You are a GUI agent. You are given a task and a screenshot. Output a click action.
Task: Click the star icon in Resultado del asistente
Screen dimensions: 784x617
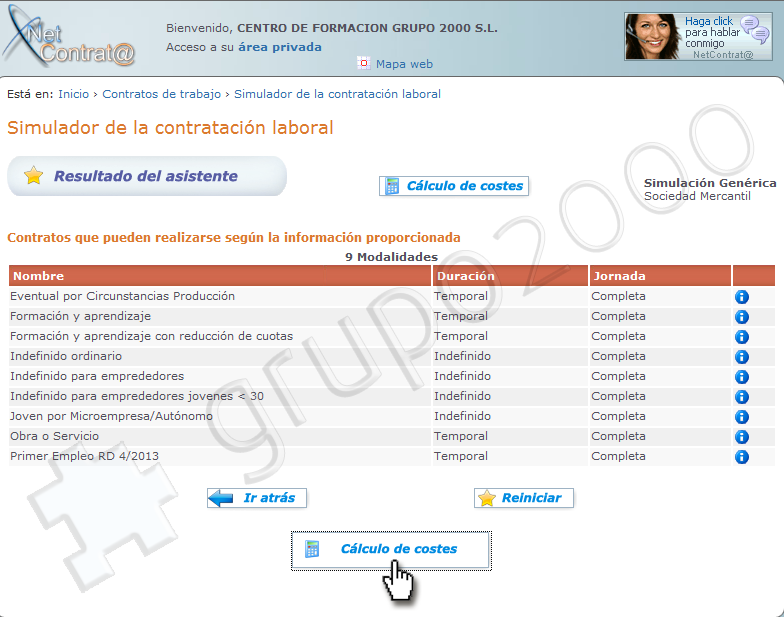point(34,176)
